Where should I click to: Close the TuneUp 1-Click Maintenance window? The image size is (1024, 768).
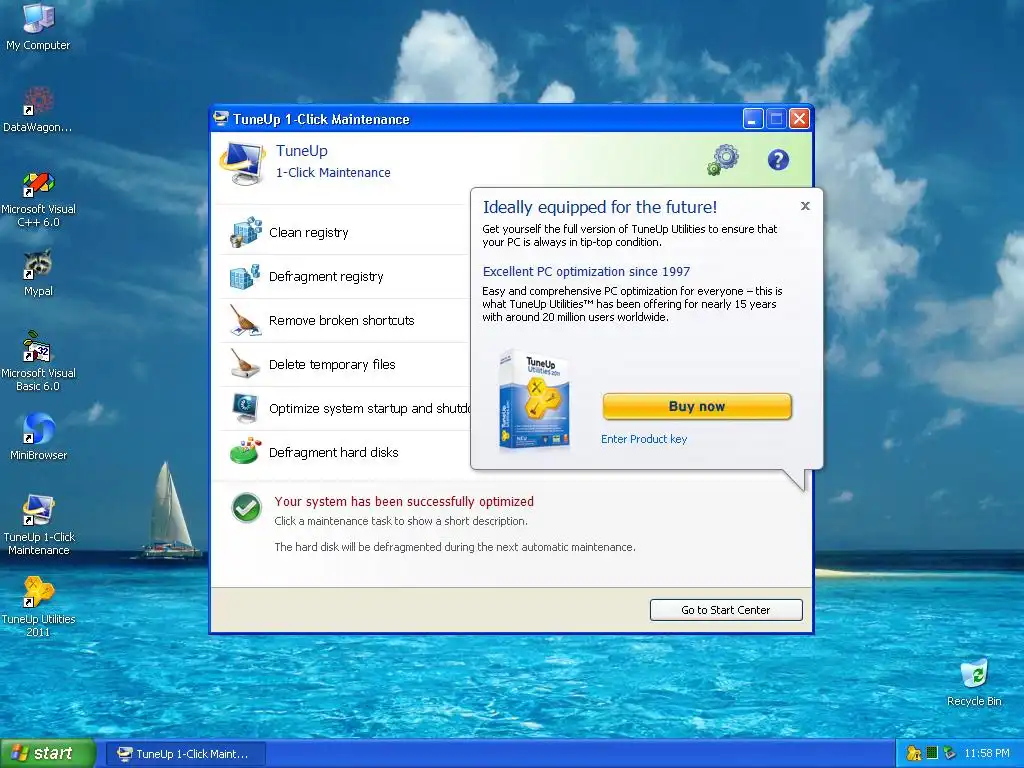click(799, 119)
